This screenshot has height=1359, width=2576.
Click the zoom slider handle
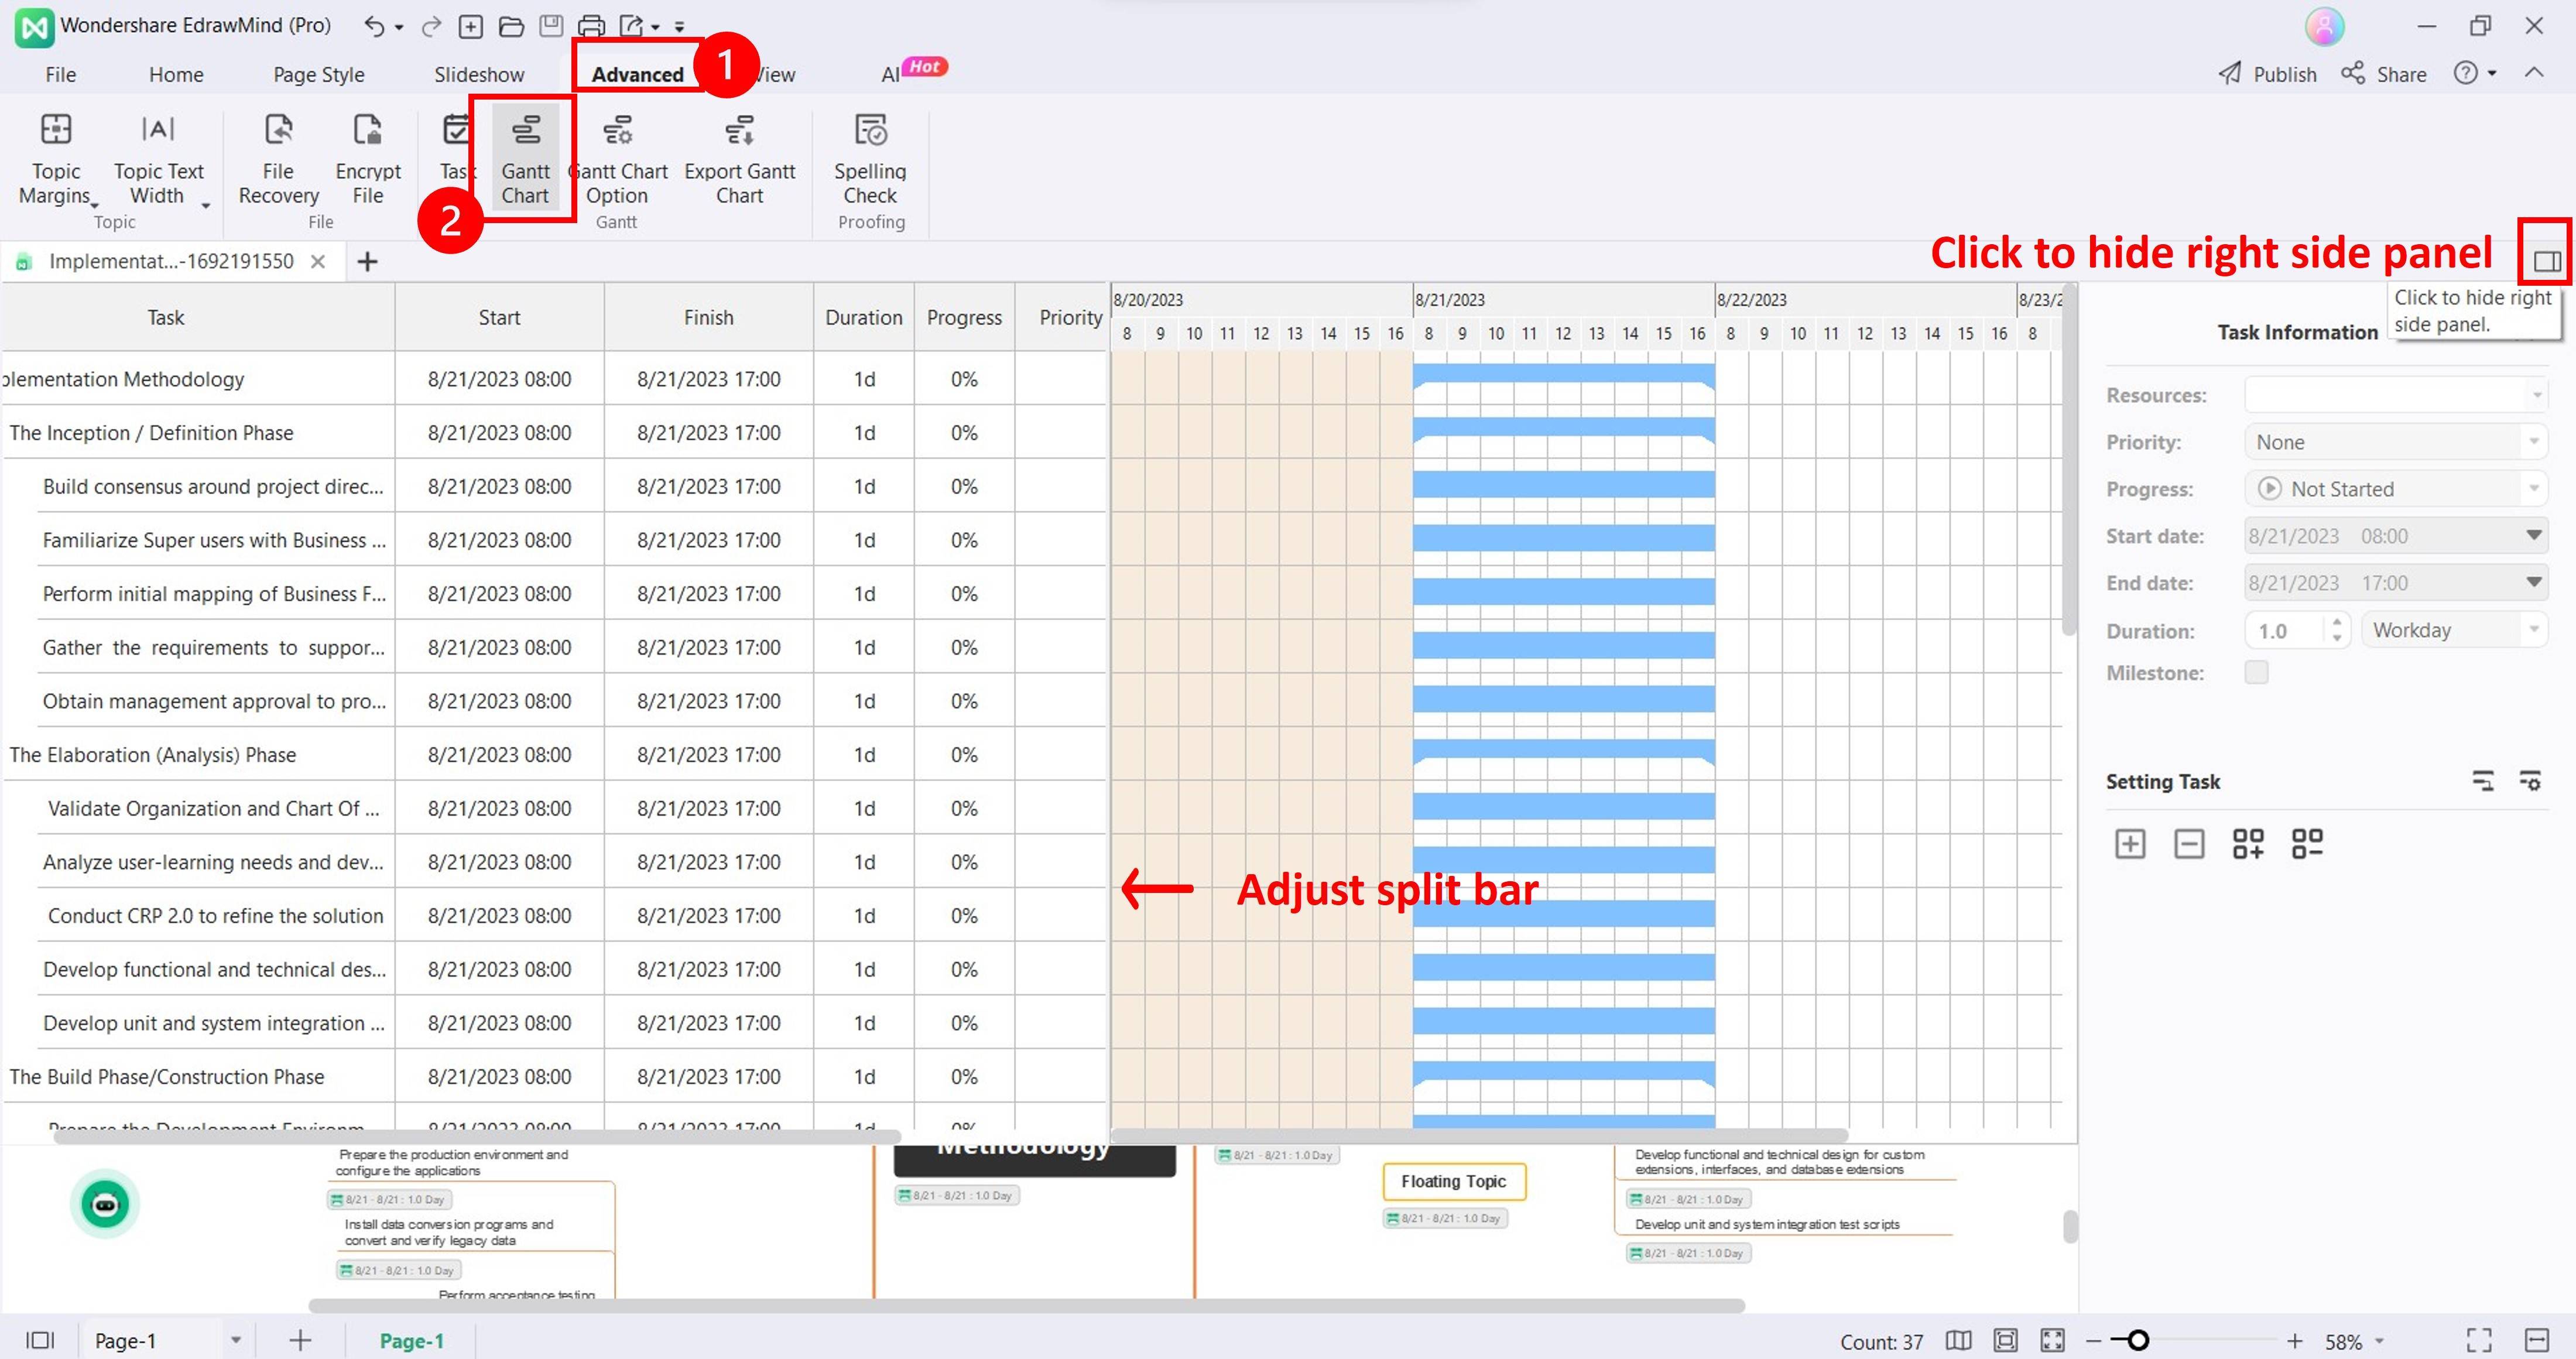[2137, 1341]
